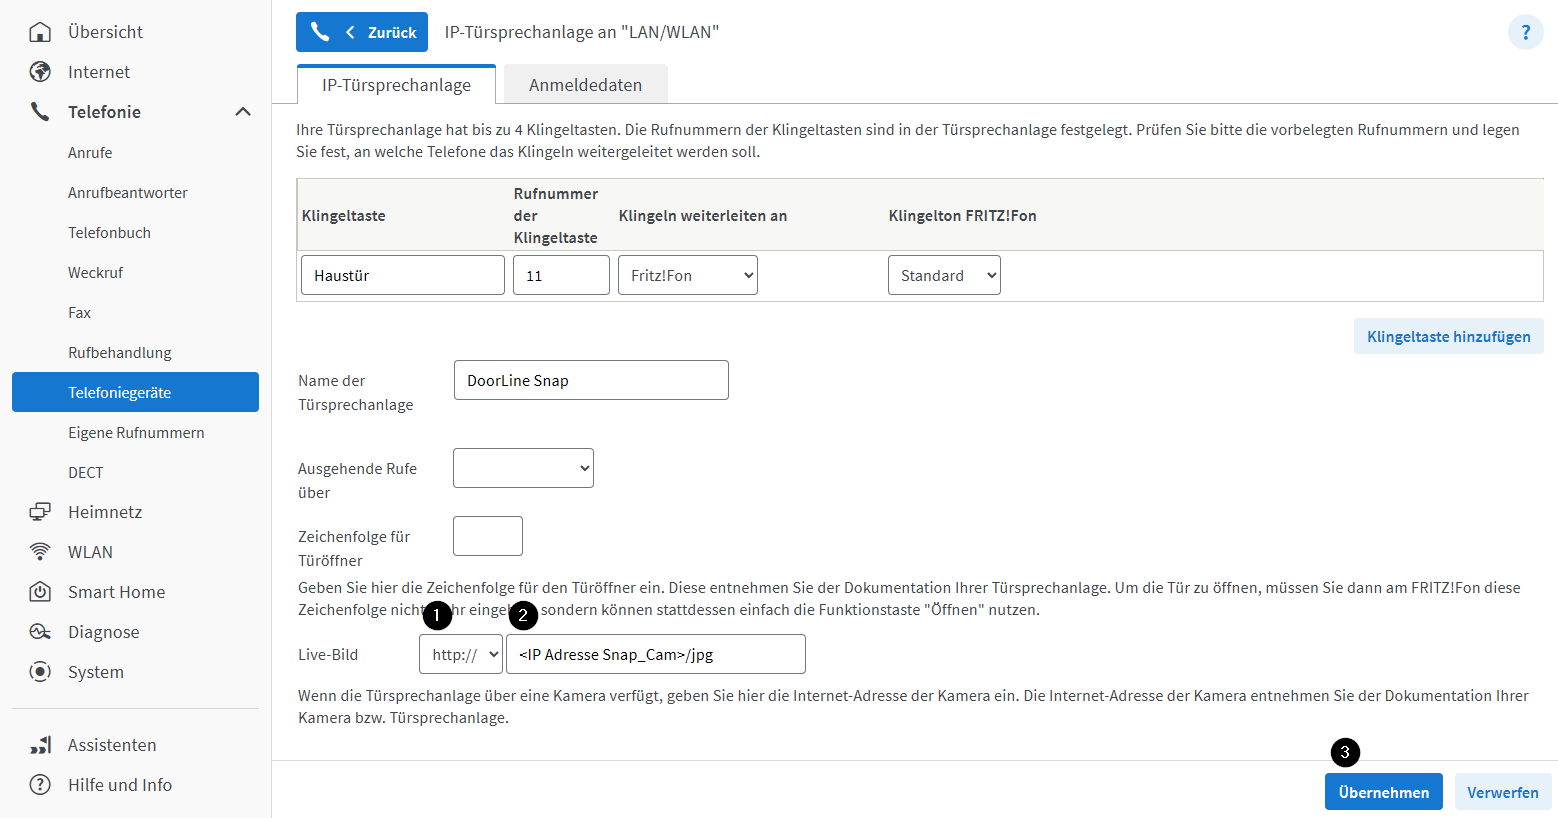Image resolution: width=1558 pixels, height=818 pixels.
Task: Open help with the question mark icon
Action: click(1525, 32)
